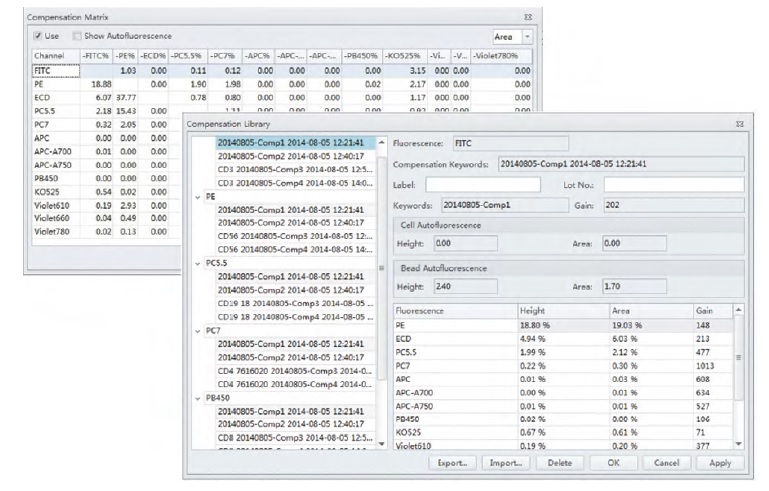The height and width of the screenshot is (491, 769).
Task: Open the Area dropdown in Compensation Matrix
Action: click(527, 36)
